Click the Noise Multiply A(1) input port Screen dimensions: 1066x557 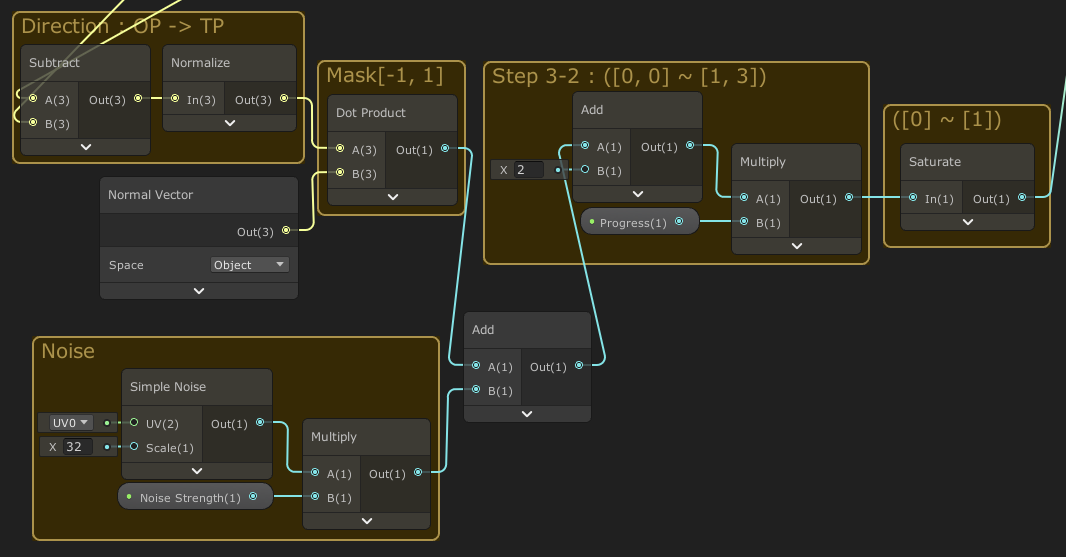pyautogui.click(x=315, y=472)
